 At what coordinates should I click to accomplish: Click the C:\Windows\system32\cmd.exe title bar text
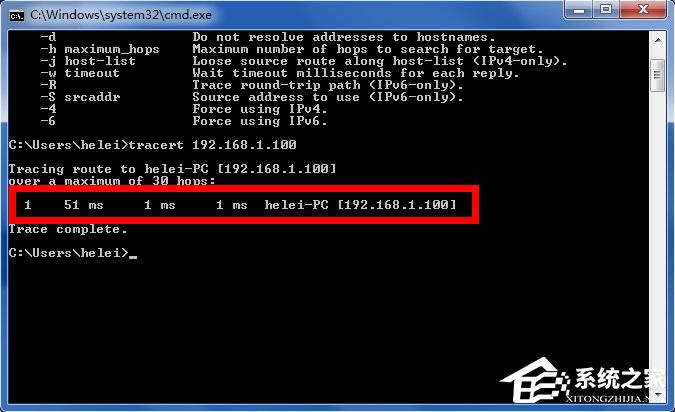(121, 15)
